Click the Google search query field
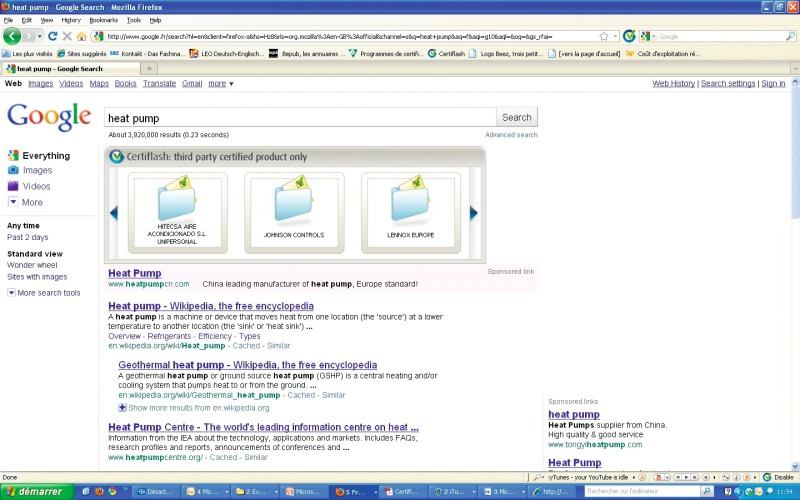The image size is (800, 500). tap(300, 117)
